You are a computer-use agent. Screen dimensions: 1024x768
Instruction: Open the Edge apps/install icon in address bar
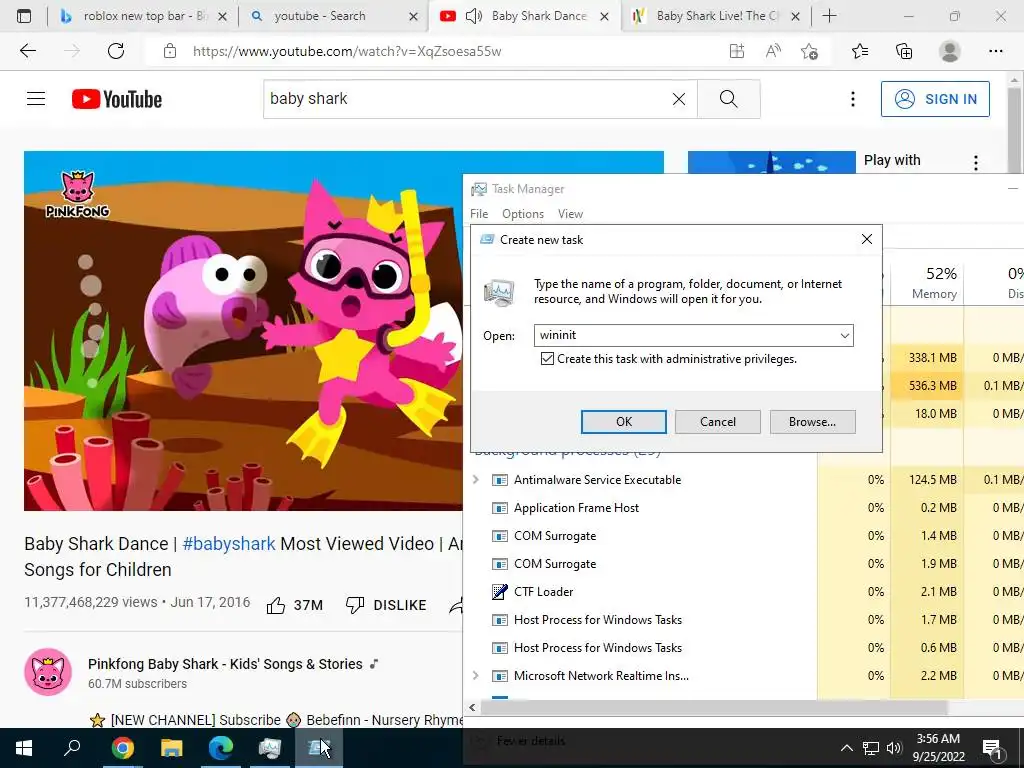tap(737, 51)
